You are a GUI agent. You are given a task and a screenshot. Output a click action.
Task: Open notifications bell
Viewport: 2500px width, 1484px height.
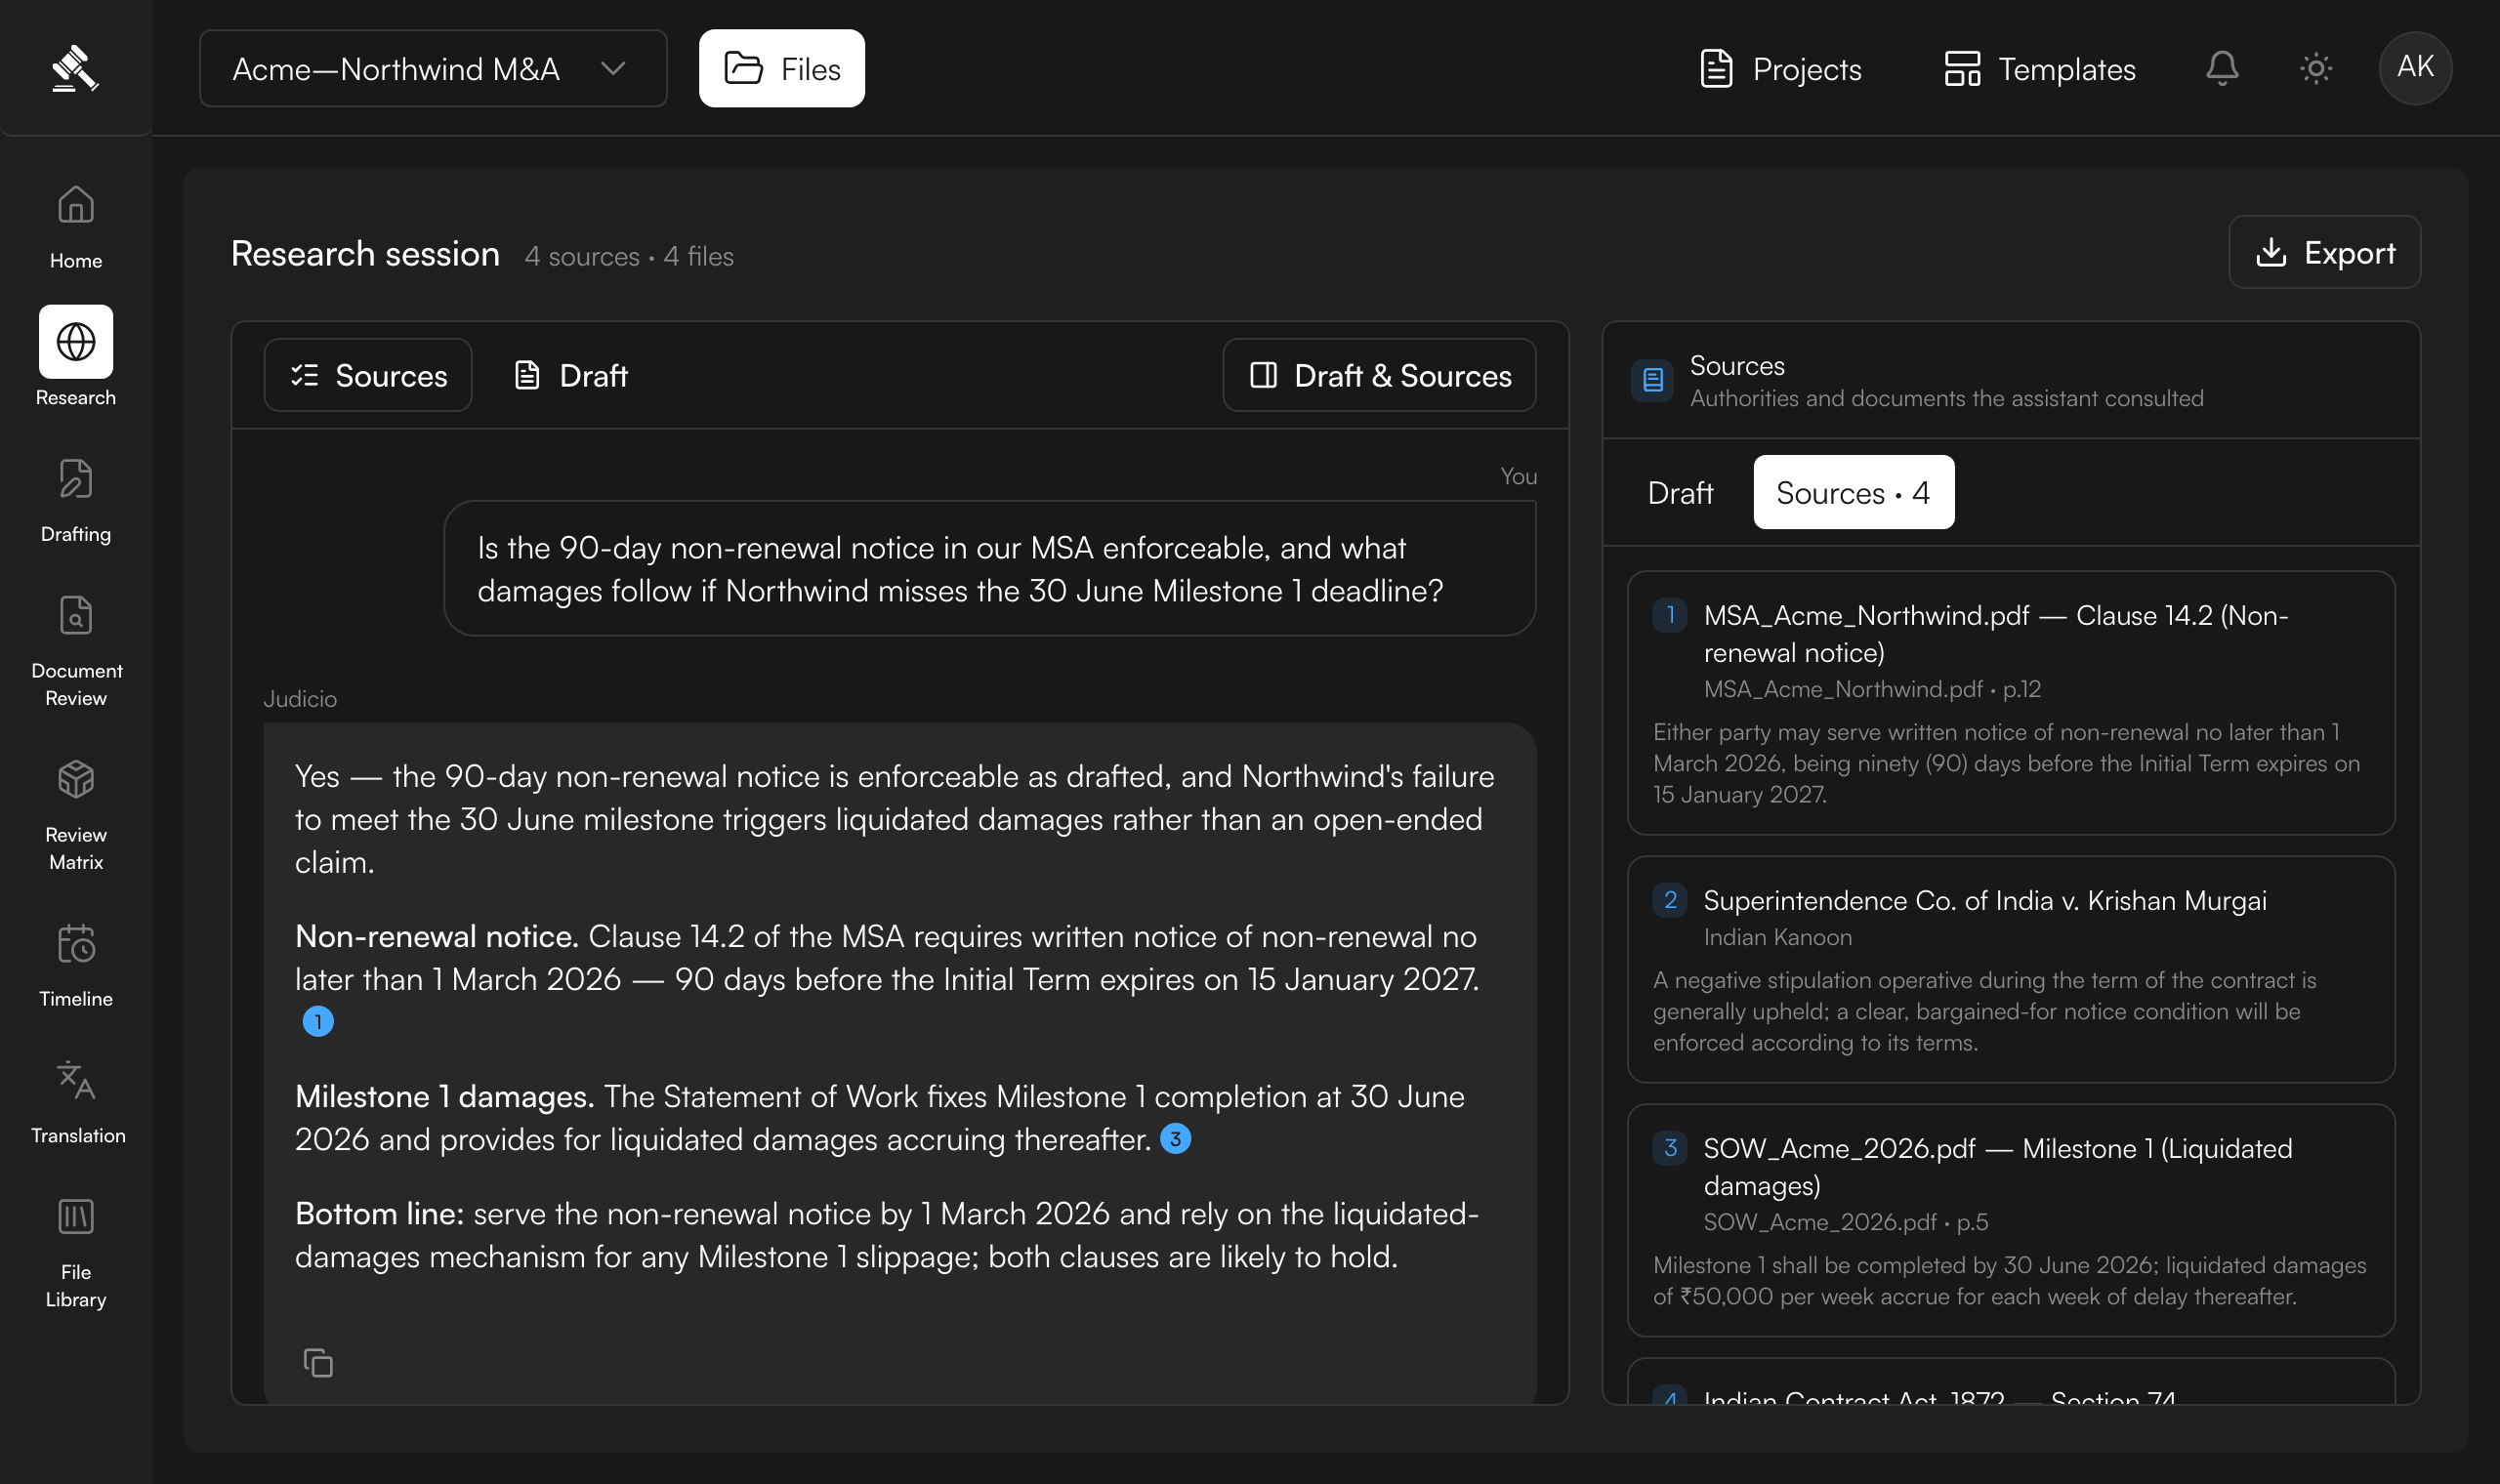point(2222,68)
